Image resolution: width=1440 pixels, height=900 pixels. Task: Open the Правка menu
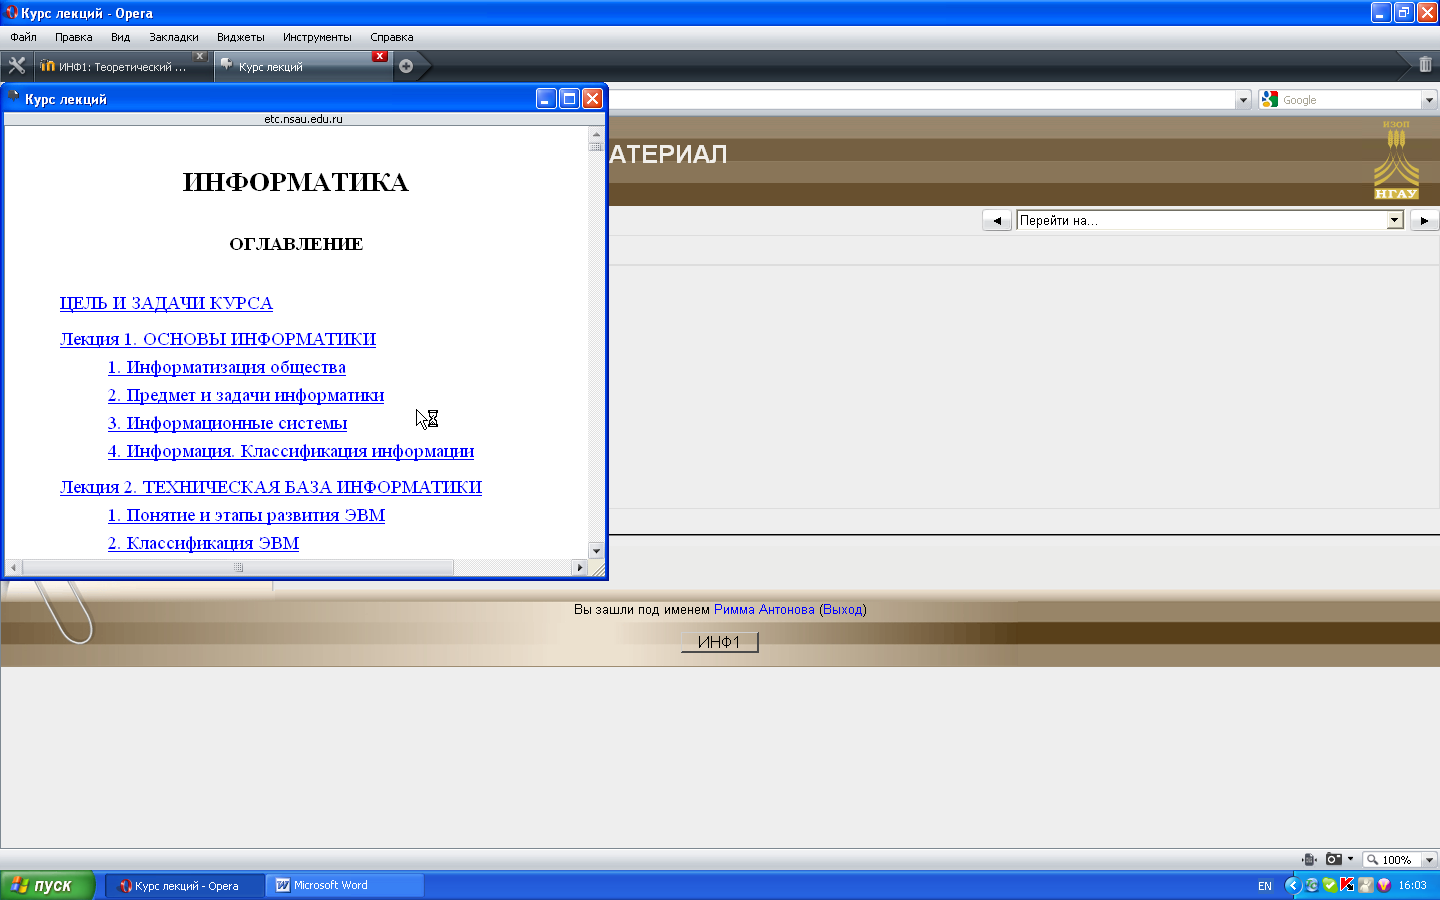pyautogui.click(x=74, y=37)
